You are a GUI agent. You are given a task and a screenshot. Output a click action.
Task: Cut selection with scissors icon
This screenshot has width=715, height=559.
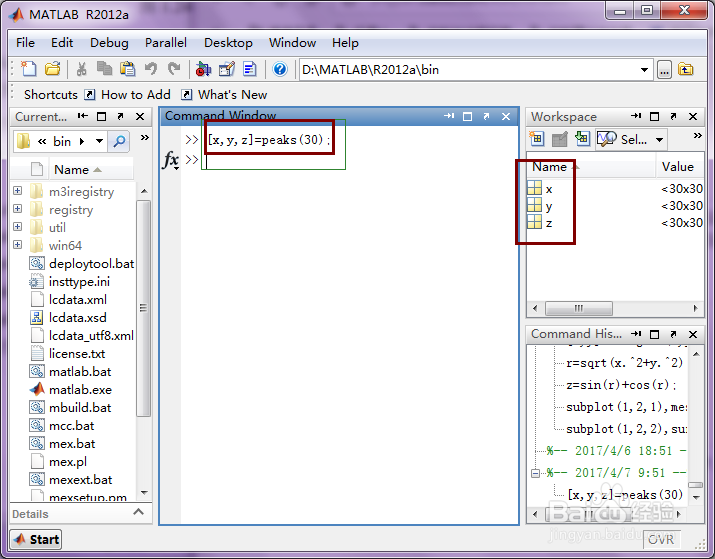(82, 69)
